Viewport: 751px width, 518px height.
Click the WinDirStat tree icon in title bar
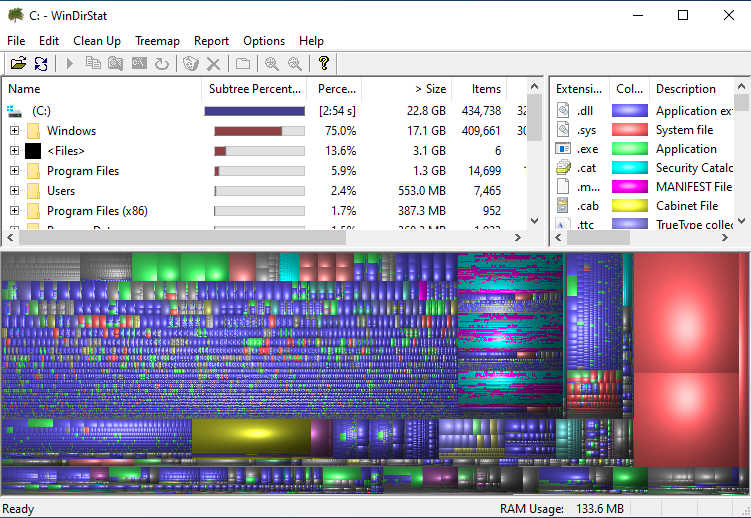(16, 15)
